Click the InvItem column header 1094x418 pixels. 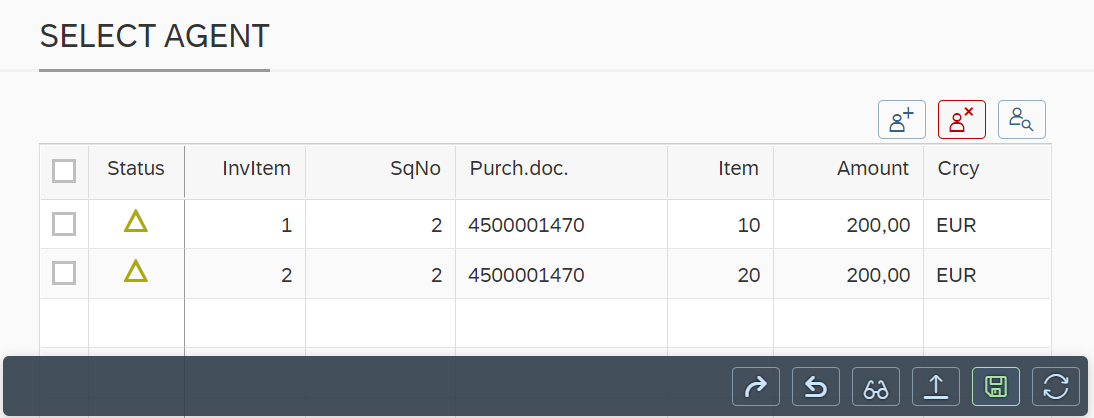(x=257, y=169)
